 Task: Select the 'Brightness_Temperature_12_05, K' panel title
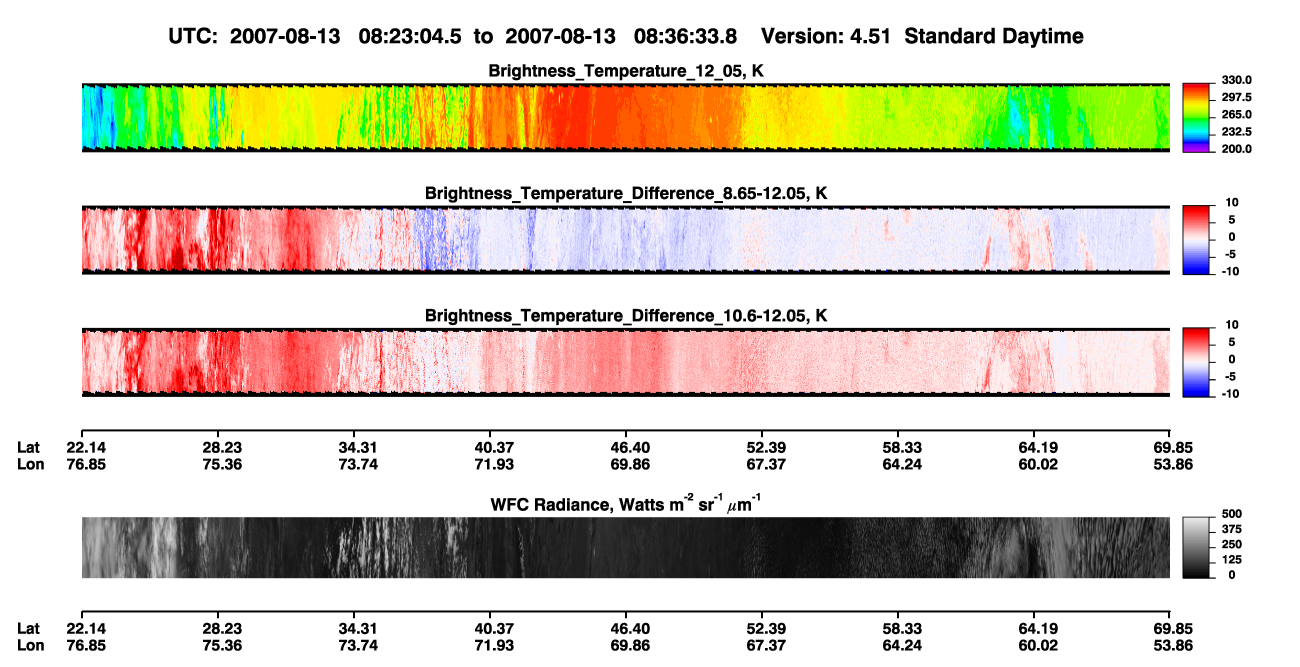coord(626,71)
